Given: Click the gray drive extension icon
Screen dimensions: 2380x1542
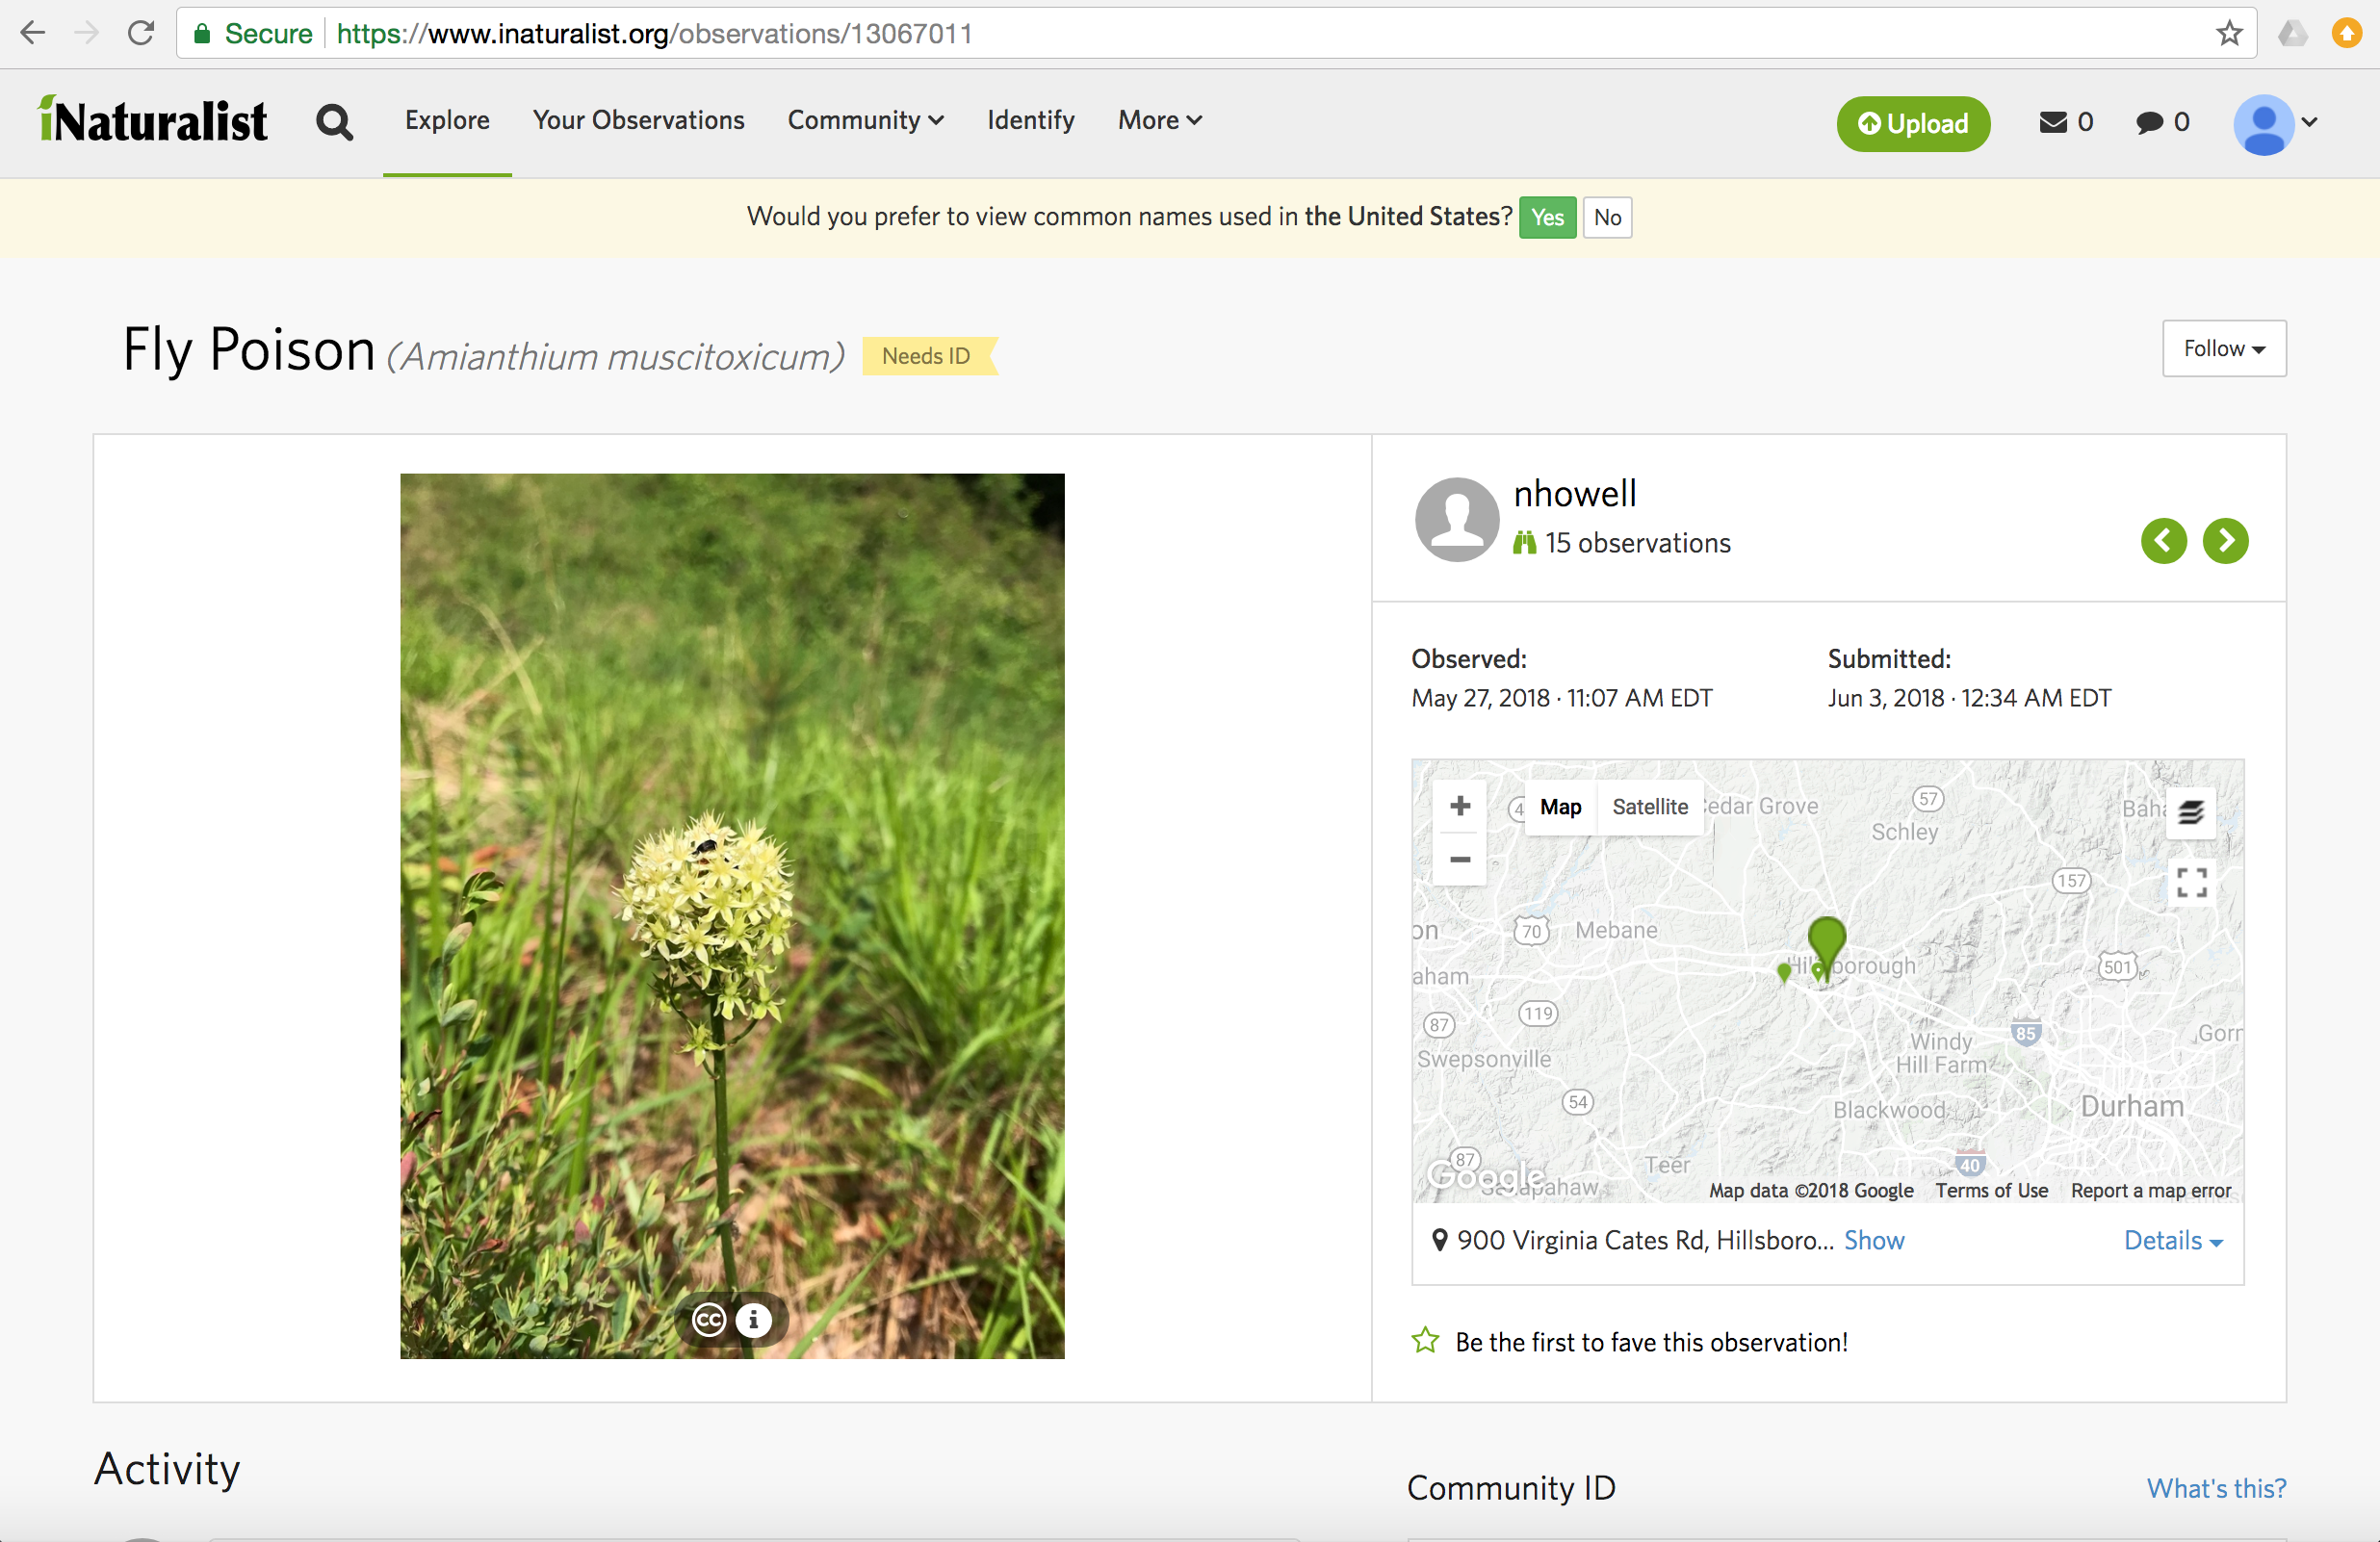Looking at the screenshot, I should (x=2292, y=33).
